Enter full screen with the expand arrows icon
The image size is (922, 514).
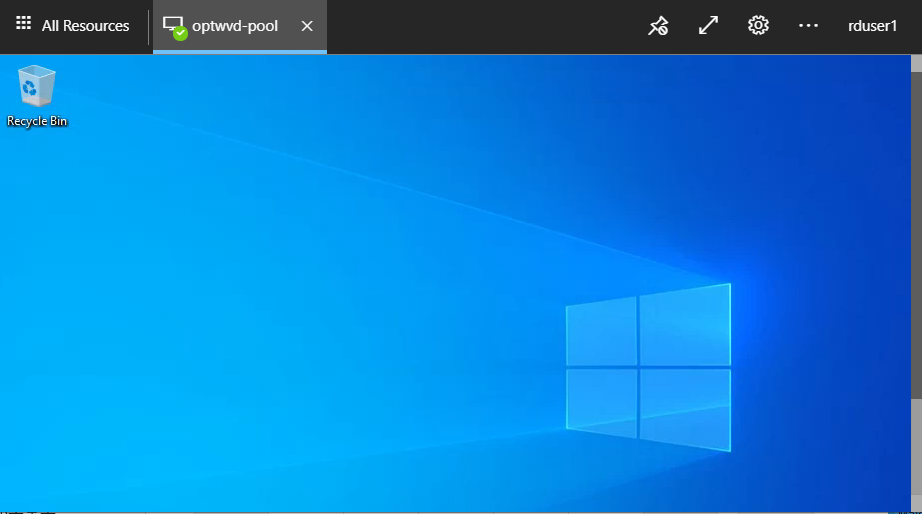click(x=708, y=25)
